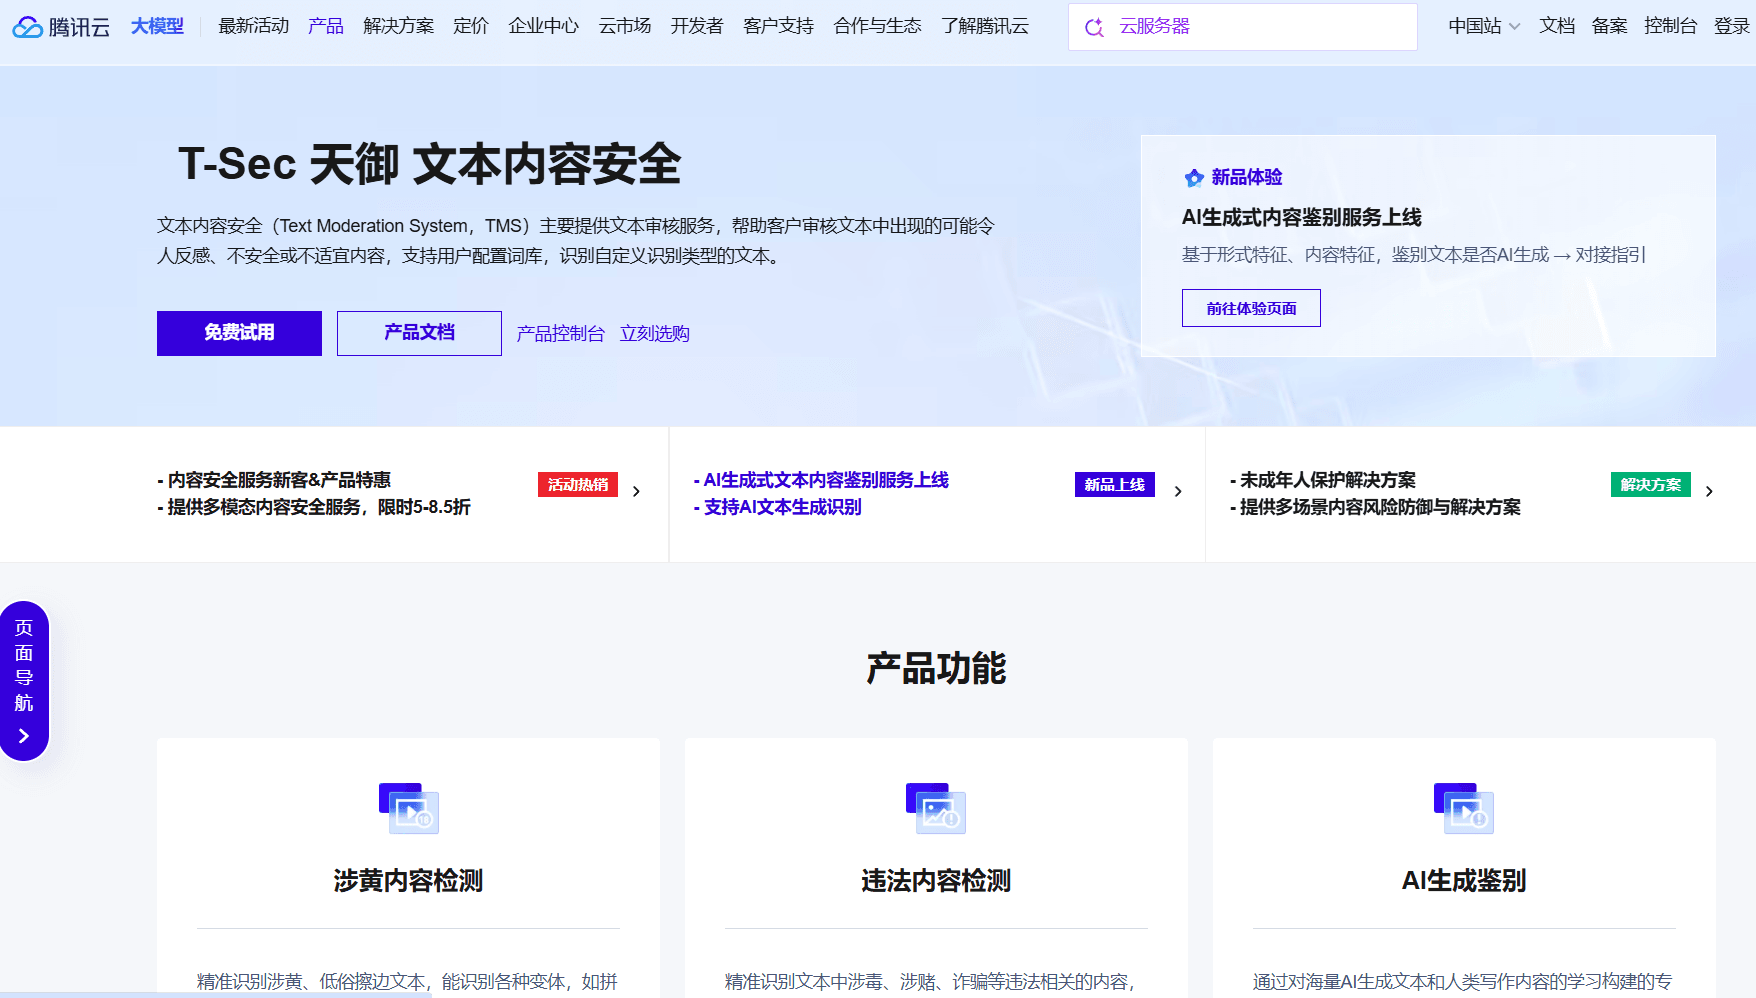Click the AI生成式内容鉴别服务上线 heading

(x=1302, y=217)
